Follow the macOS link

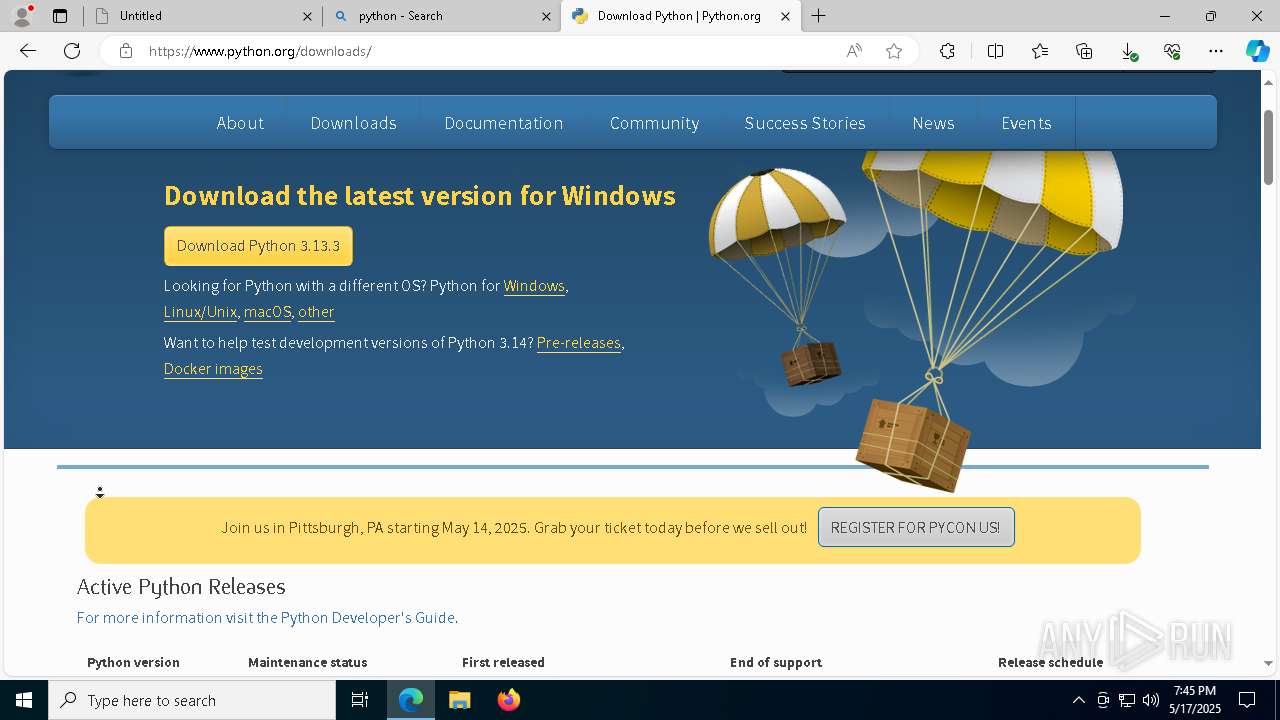tap(267, 312)
